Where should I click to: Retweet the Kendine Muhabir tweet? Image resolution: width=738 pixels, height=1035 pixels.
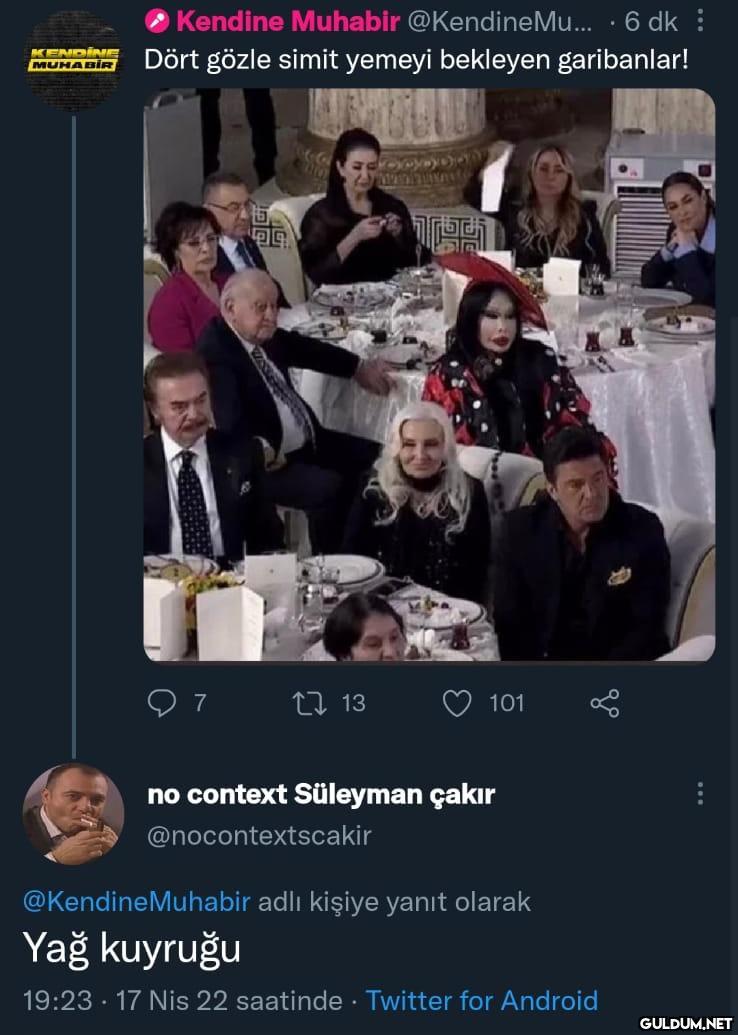pyautogui.click(x=299, y=703)
